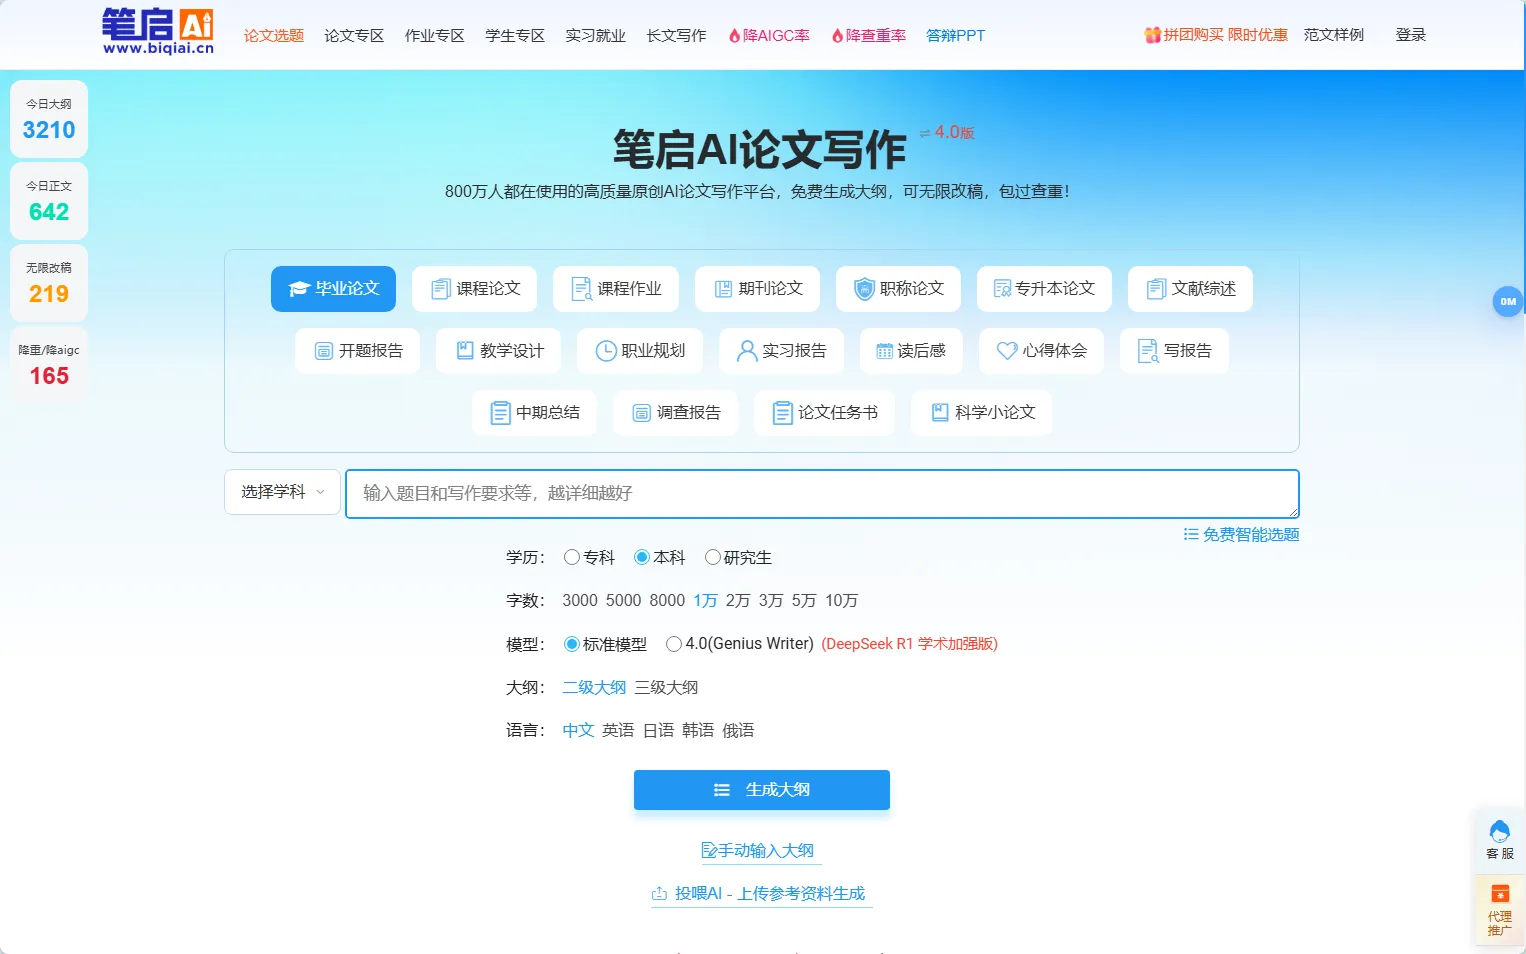1526x954 pixels.
Task: Open the 范文样例 link
Action: [1334, 35]
